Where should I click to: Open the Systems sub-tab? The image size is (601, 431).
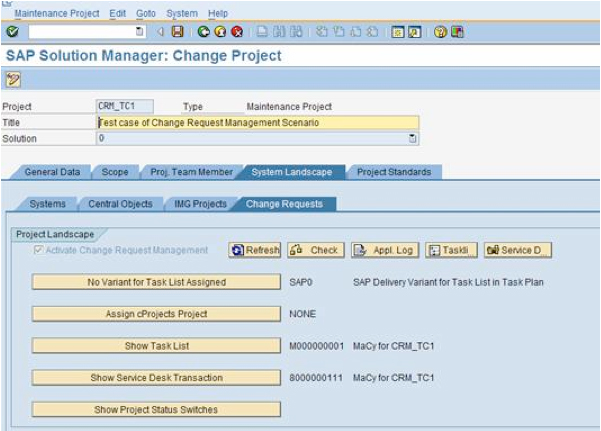pyautogui.click(x=48, y=204)
